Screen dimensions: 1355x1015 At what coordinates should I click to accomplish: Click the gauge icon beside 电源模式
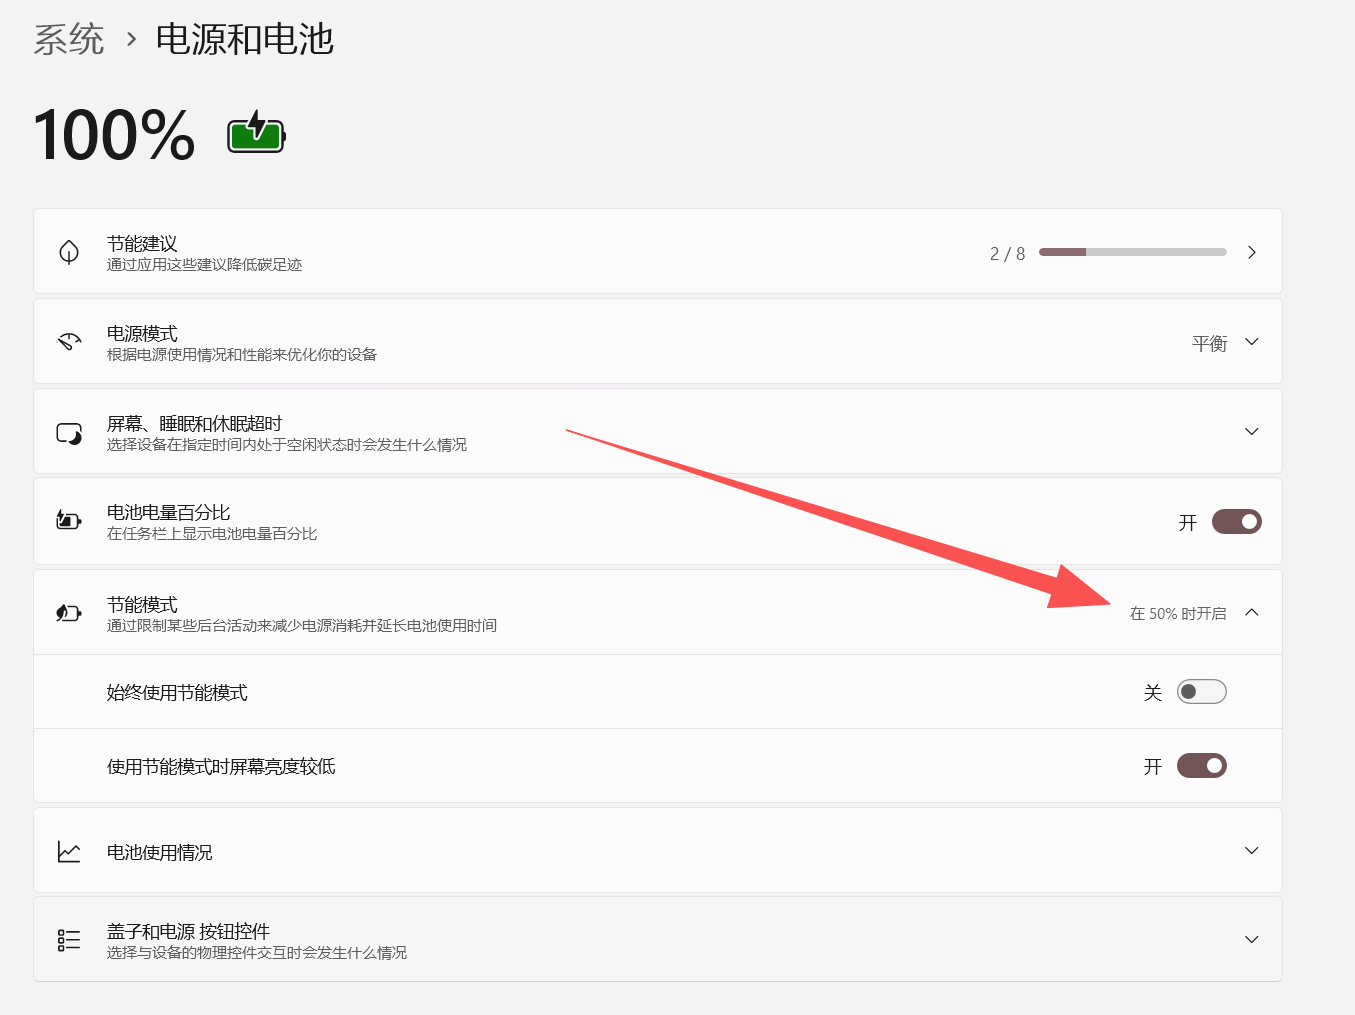69,342
